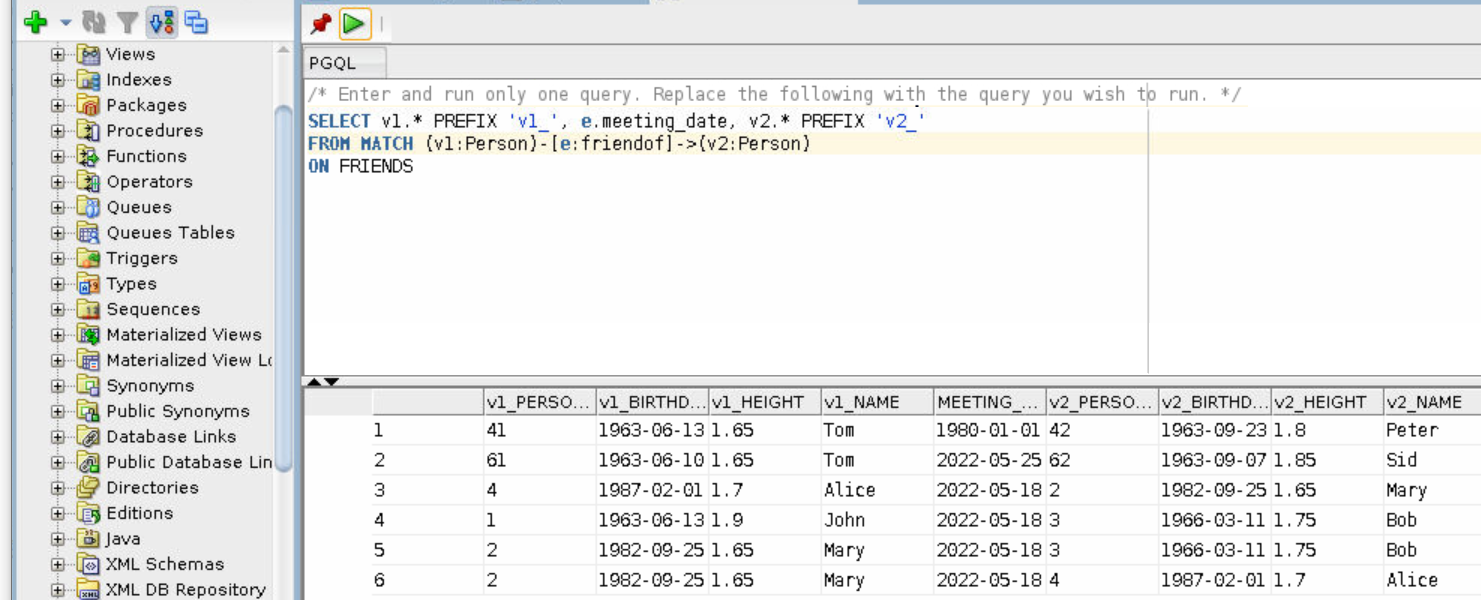The image size is (1481, 600).
Task: Click the Queues folder icon
Action: point(89,207)
